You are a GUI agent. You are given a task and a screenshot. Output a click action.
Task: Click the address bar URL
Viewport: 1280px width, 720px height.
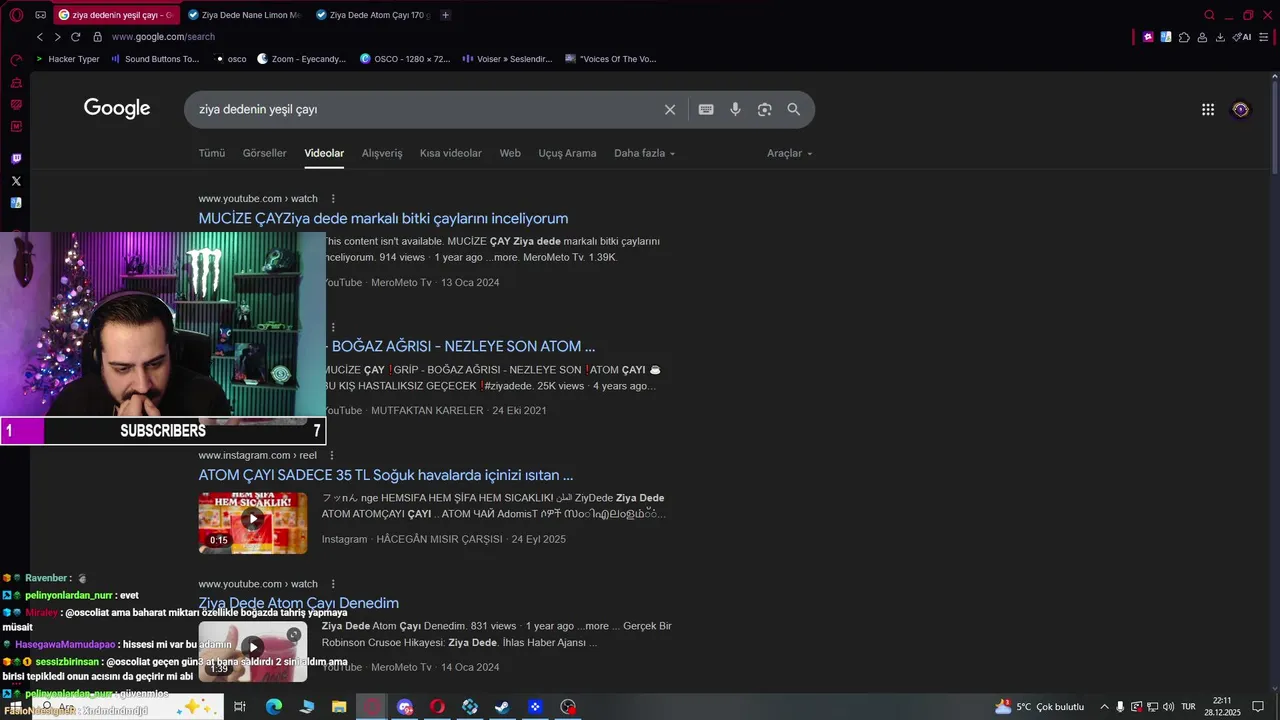click(163, 37)
